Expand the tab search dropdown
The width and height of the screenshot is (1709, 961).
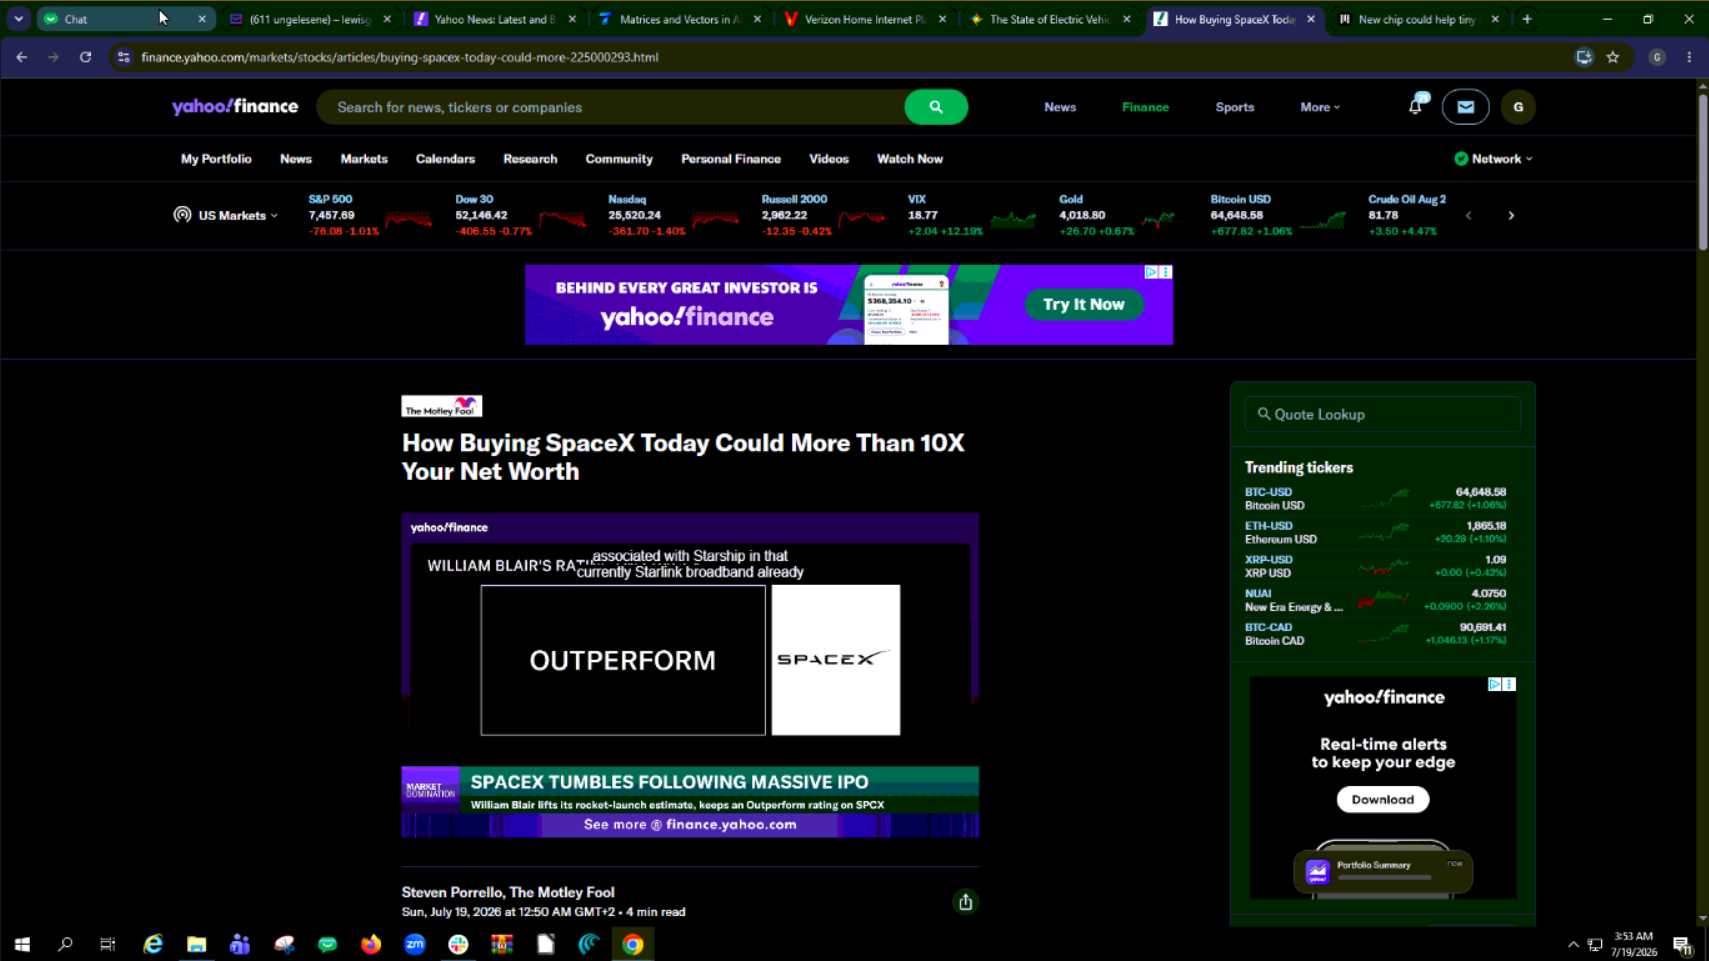19,19
